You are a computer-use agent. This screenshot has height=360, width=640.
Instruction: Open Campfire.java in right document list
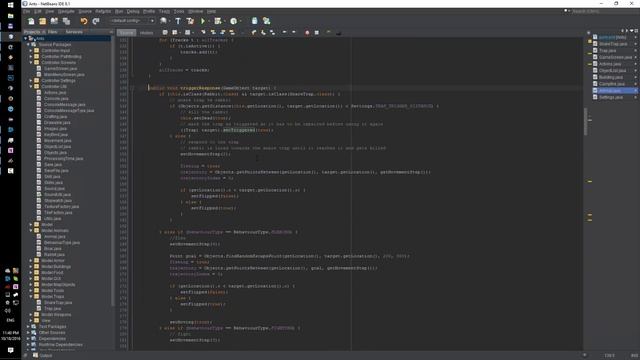pyautogui.click(x=611, y=84)
